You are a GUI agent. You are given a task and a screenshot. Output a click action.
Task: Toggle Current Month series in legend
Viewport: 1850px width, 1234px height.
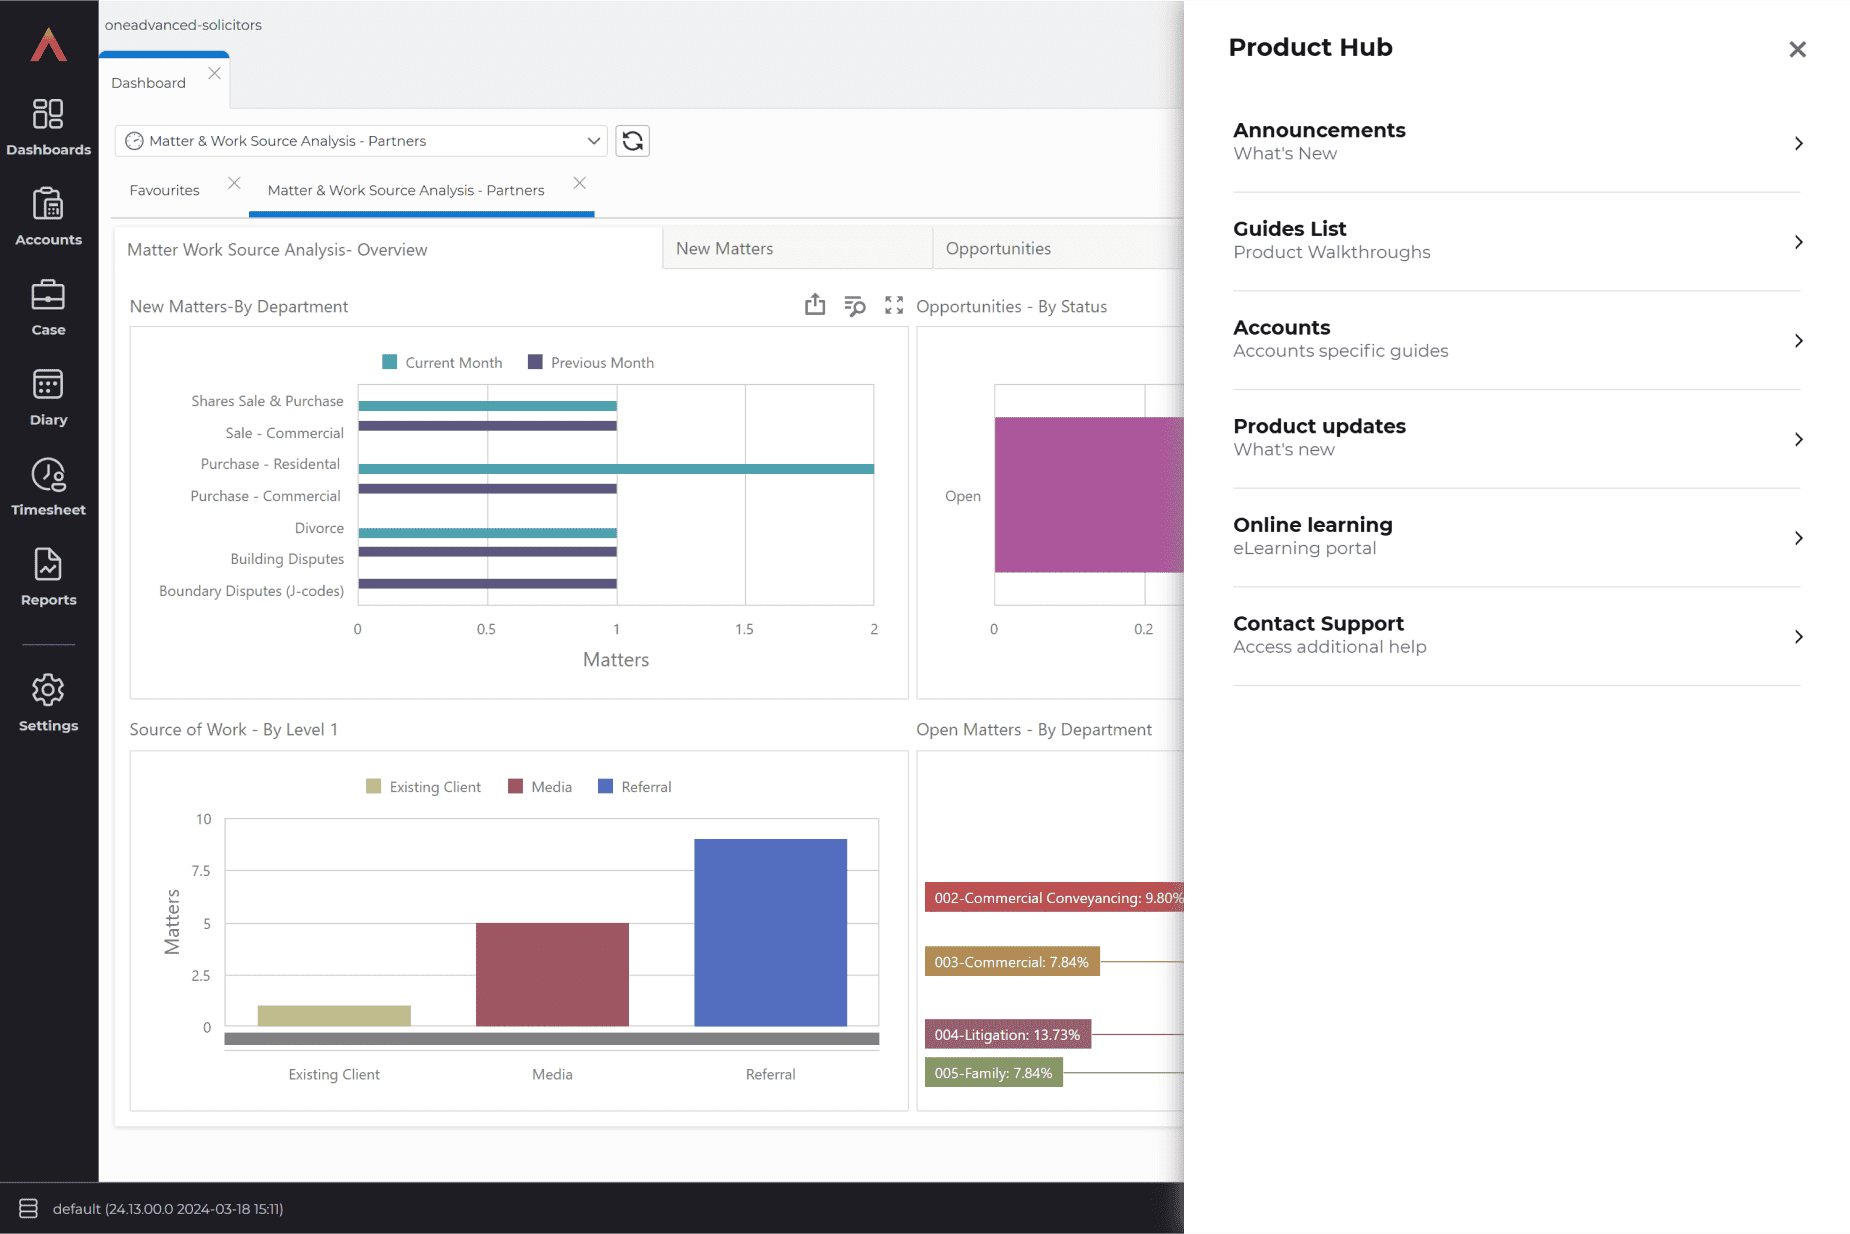click(x=442, y=363)
